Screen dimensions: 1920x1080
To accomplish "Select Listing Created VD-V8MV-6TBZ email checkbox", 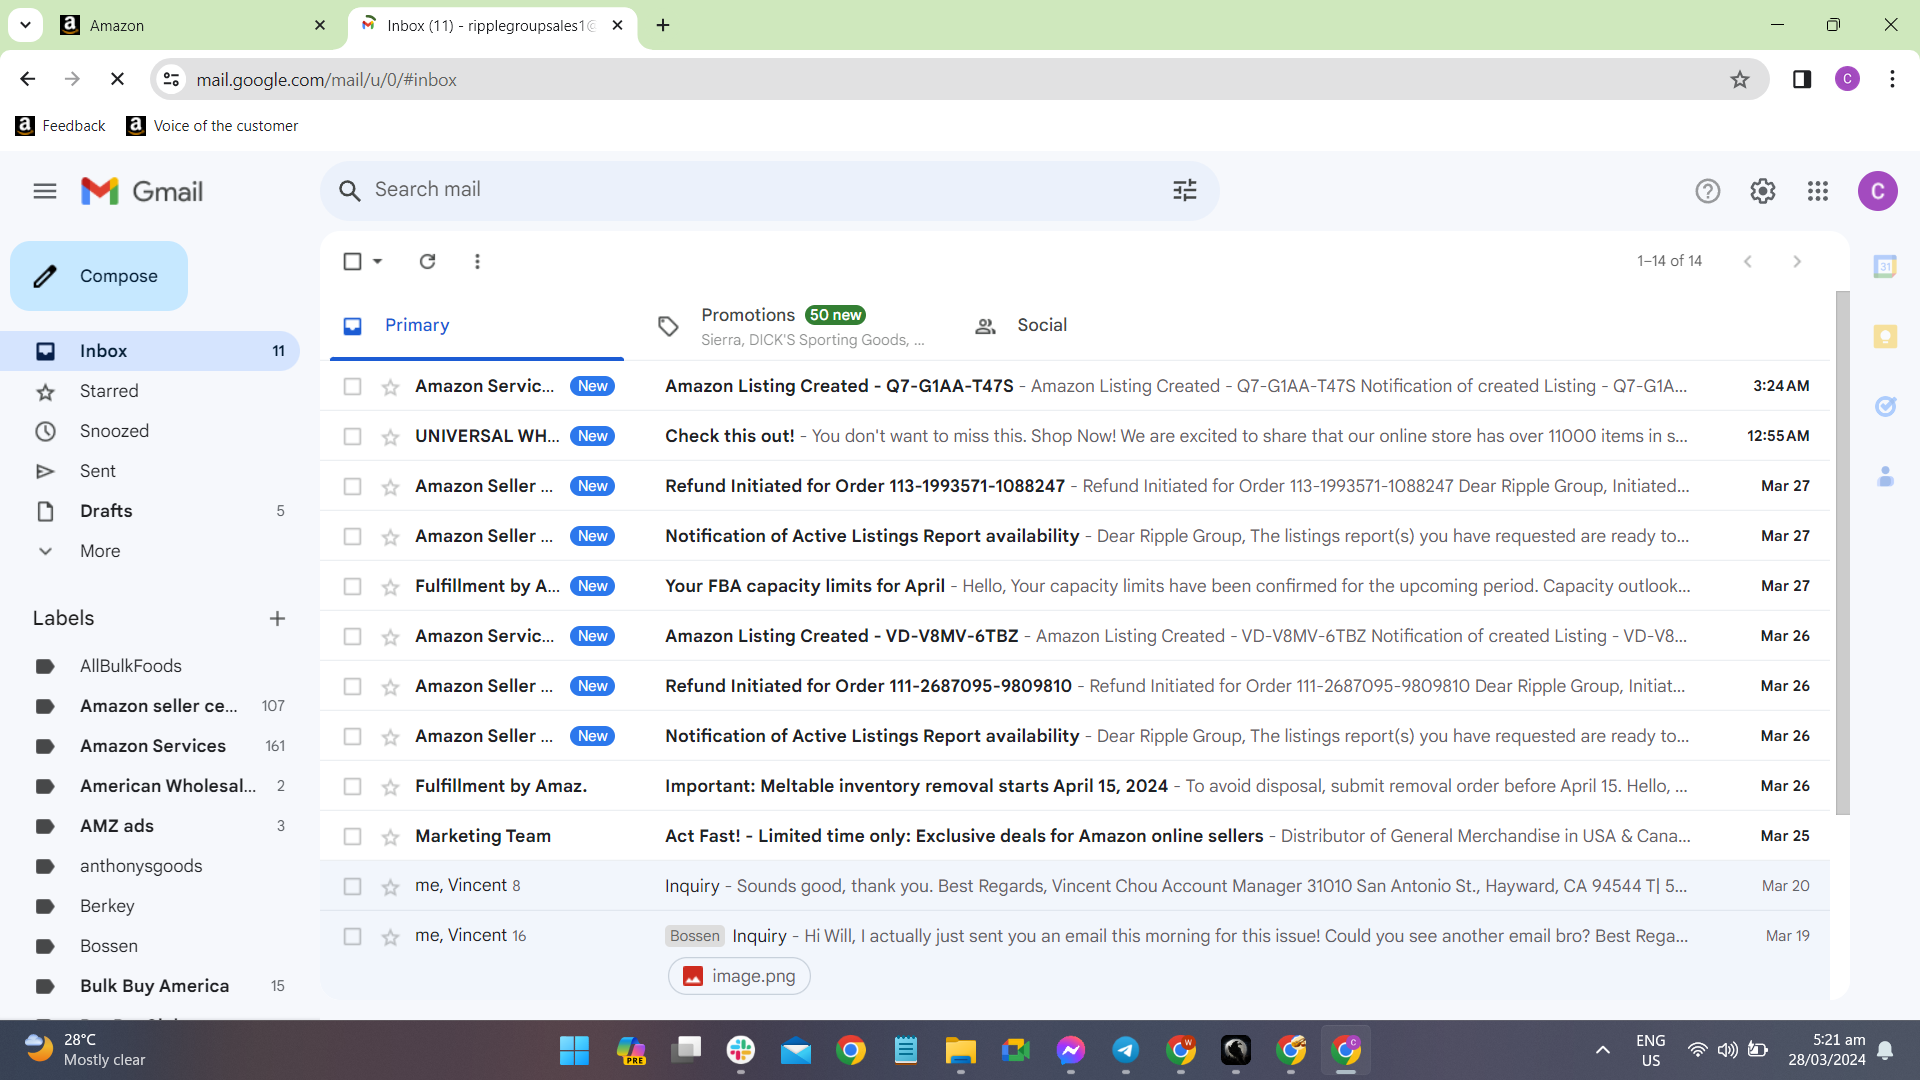I will coord(352,636).
